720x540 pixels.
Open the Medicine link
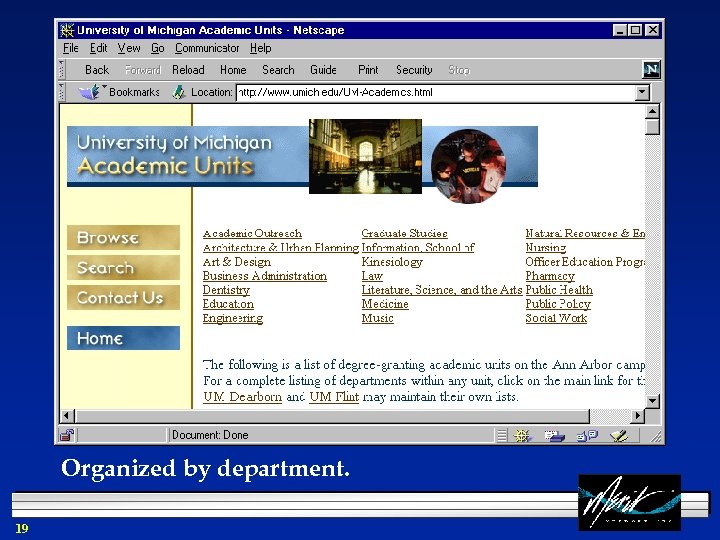pos(385,304)
